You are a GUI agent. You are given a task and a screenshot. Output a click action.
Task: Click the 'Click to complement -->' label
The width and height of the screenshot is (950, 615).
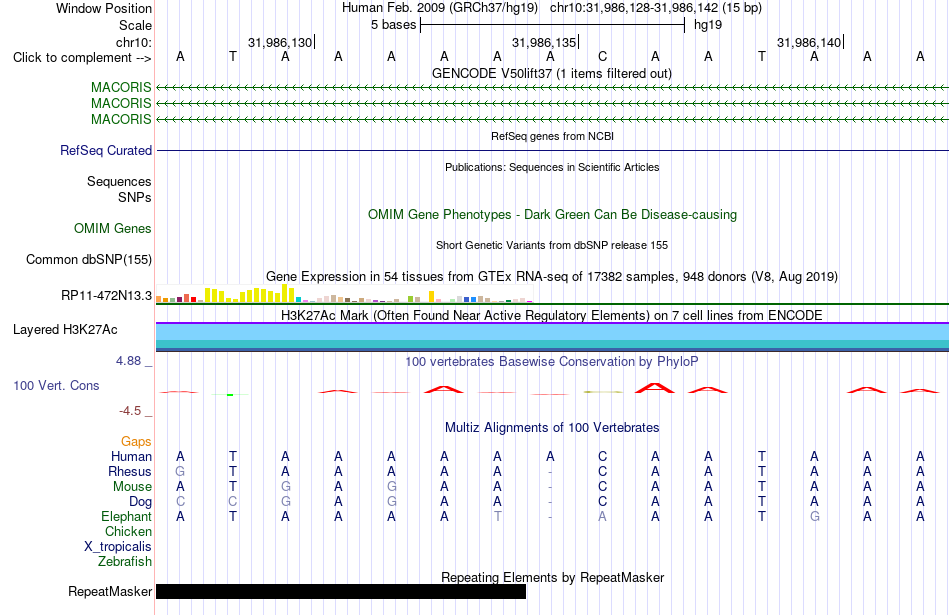pyautogui.click(x=82, y=58)
